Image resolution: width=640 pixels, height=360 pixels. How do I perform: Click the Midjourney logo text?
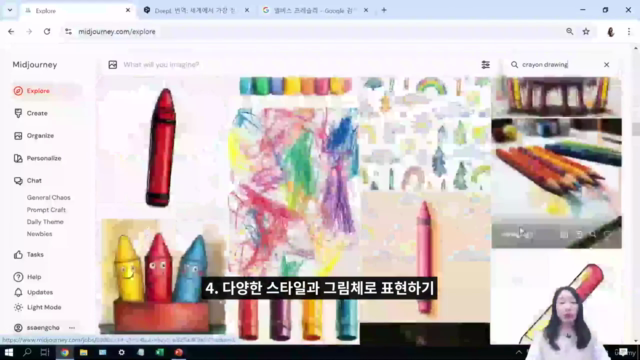click(x=35, y=65)
